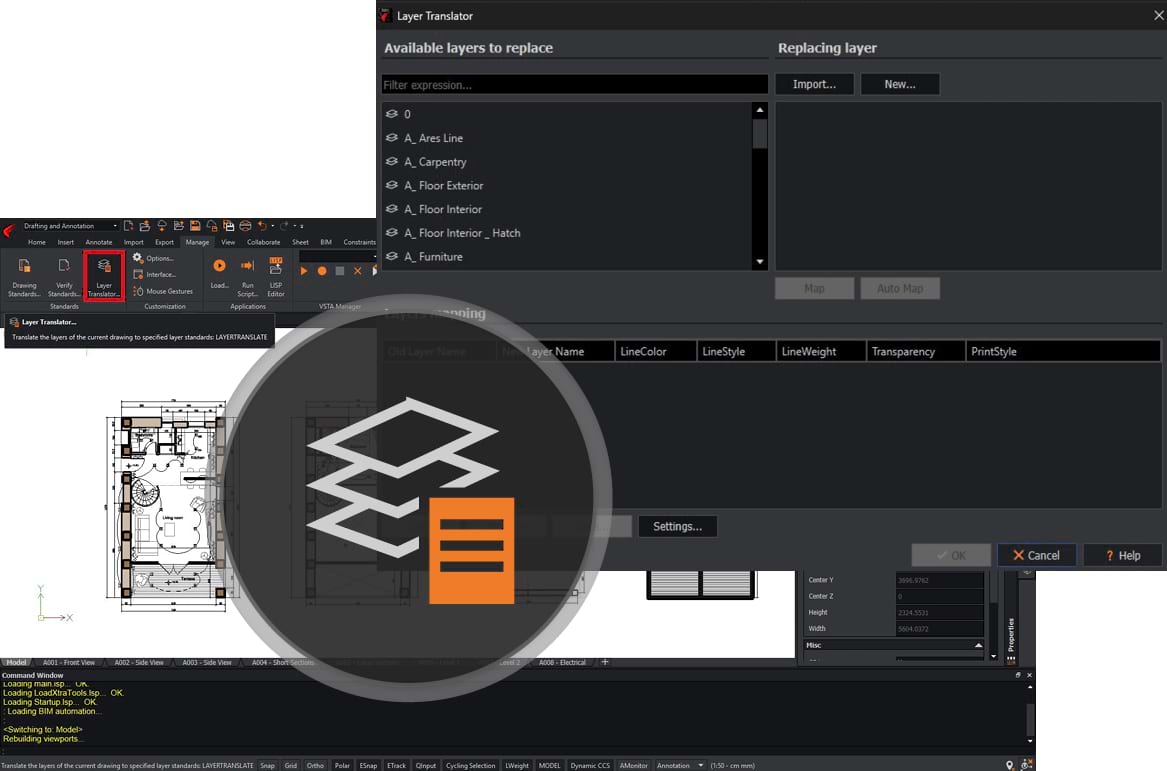The image size is (1167, 771).
Task: Open the Layer Translator tool in ribbon
Action: (104, 275)
